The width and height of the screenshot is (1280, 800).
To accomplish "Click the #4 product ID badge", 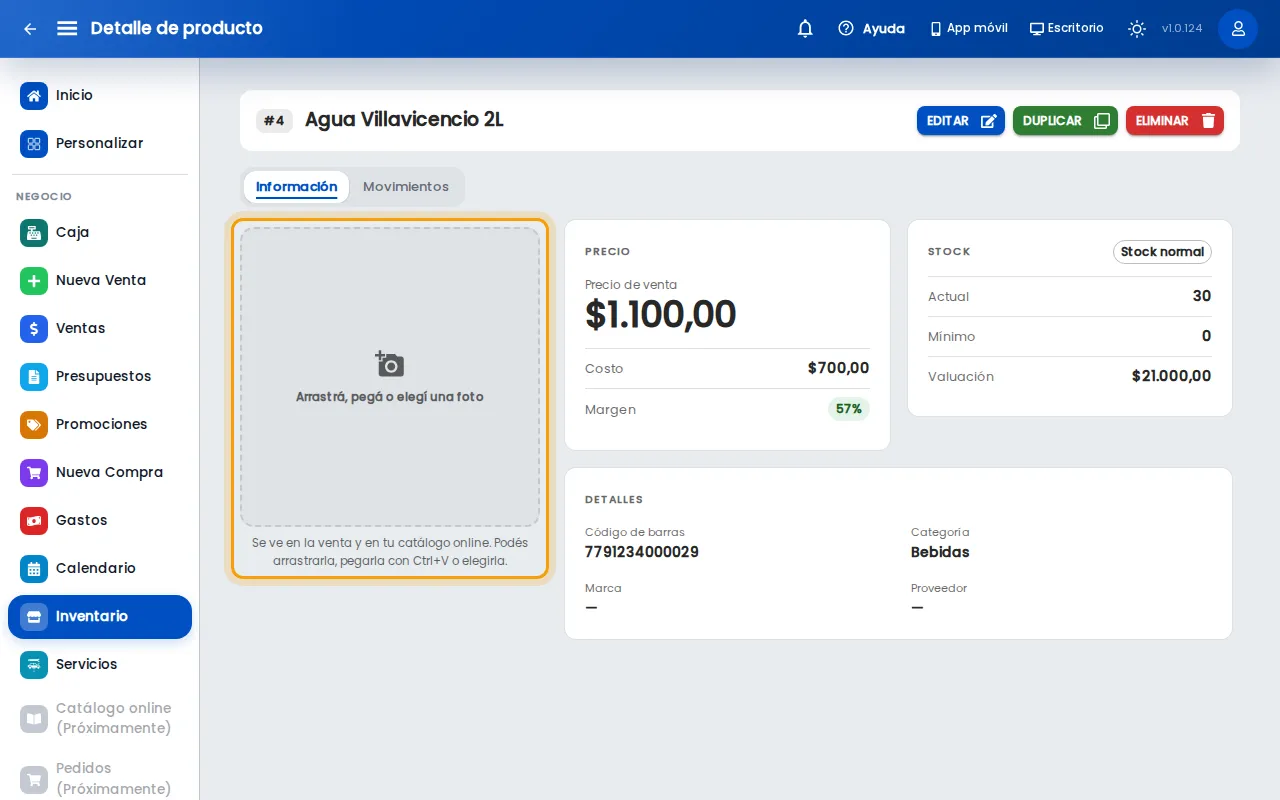I will click(274, 121).
